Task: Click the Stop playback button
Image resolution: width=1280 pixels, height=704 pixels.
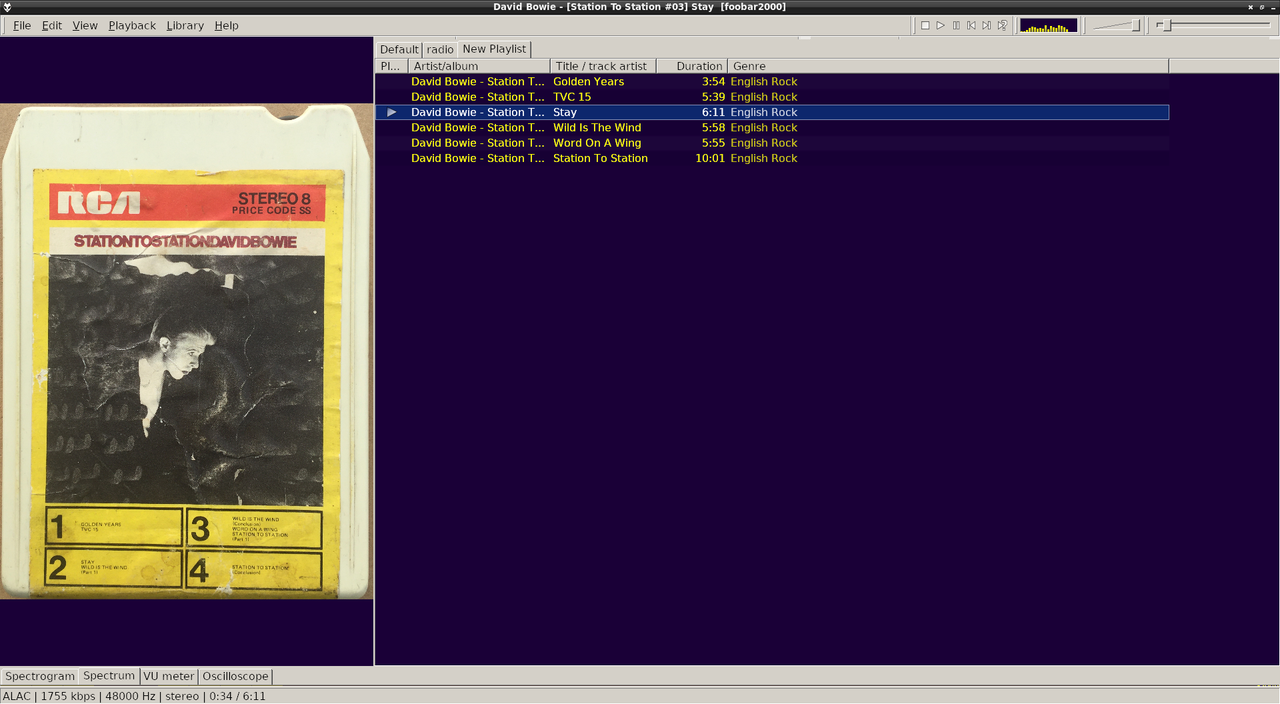Action: tap(925, 25)
